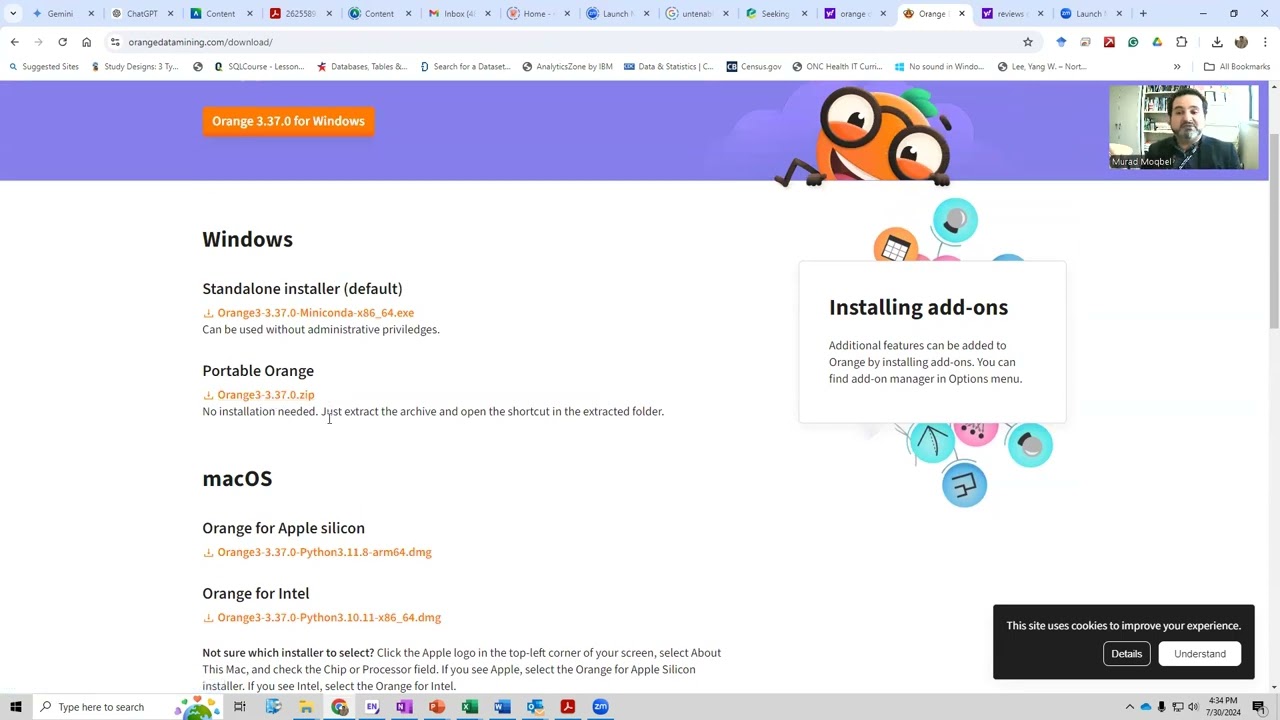Download Orange3-3.37.0-Miniconda-x86_64.exe
This screenshot has width=1280, height=720.
tap(315, 313)
